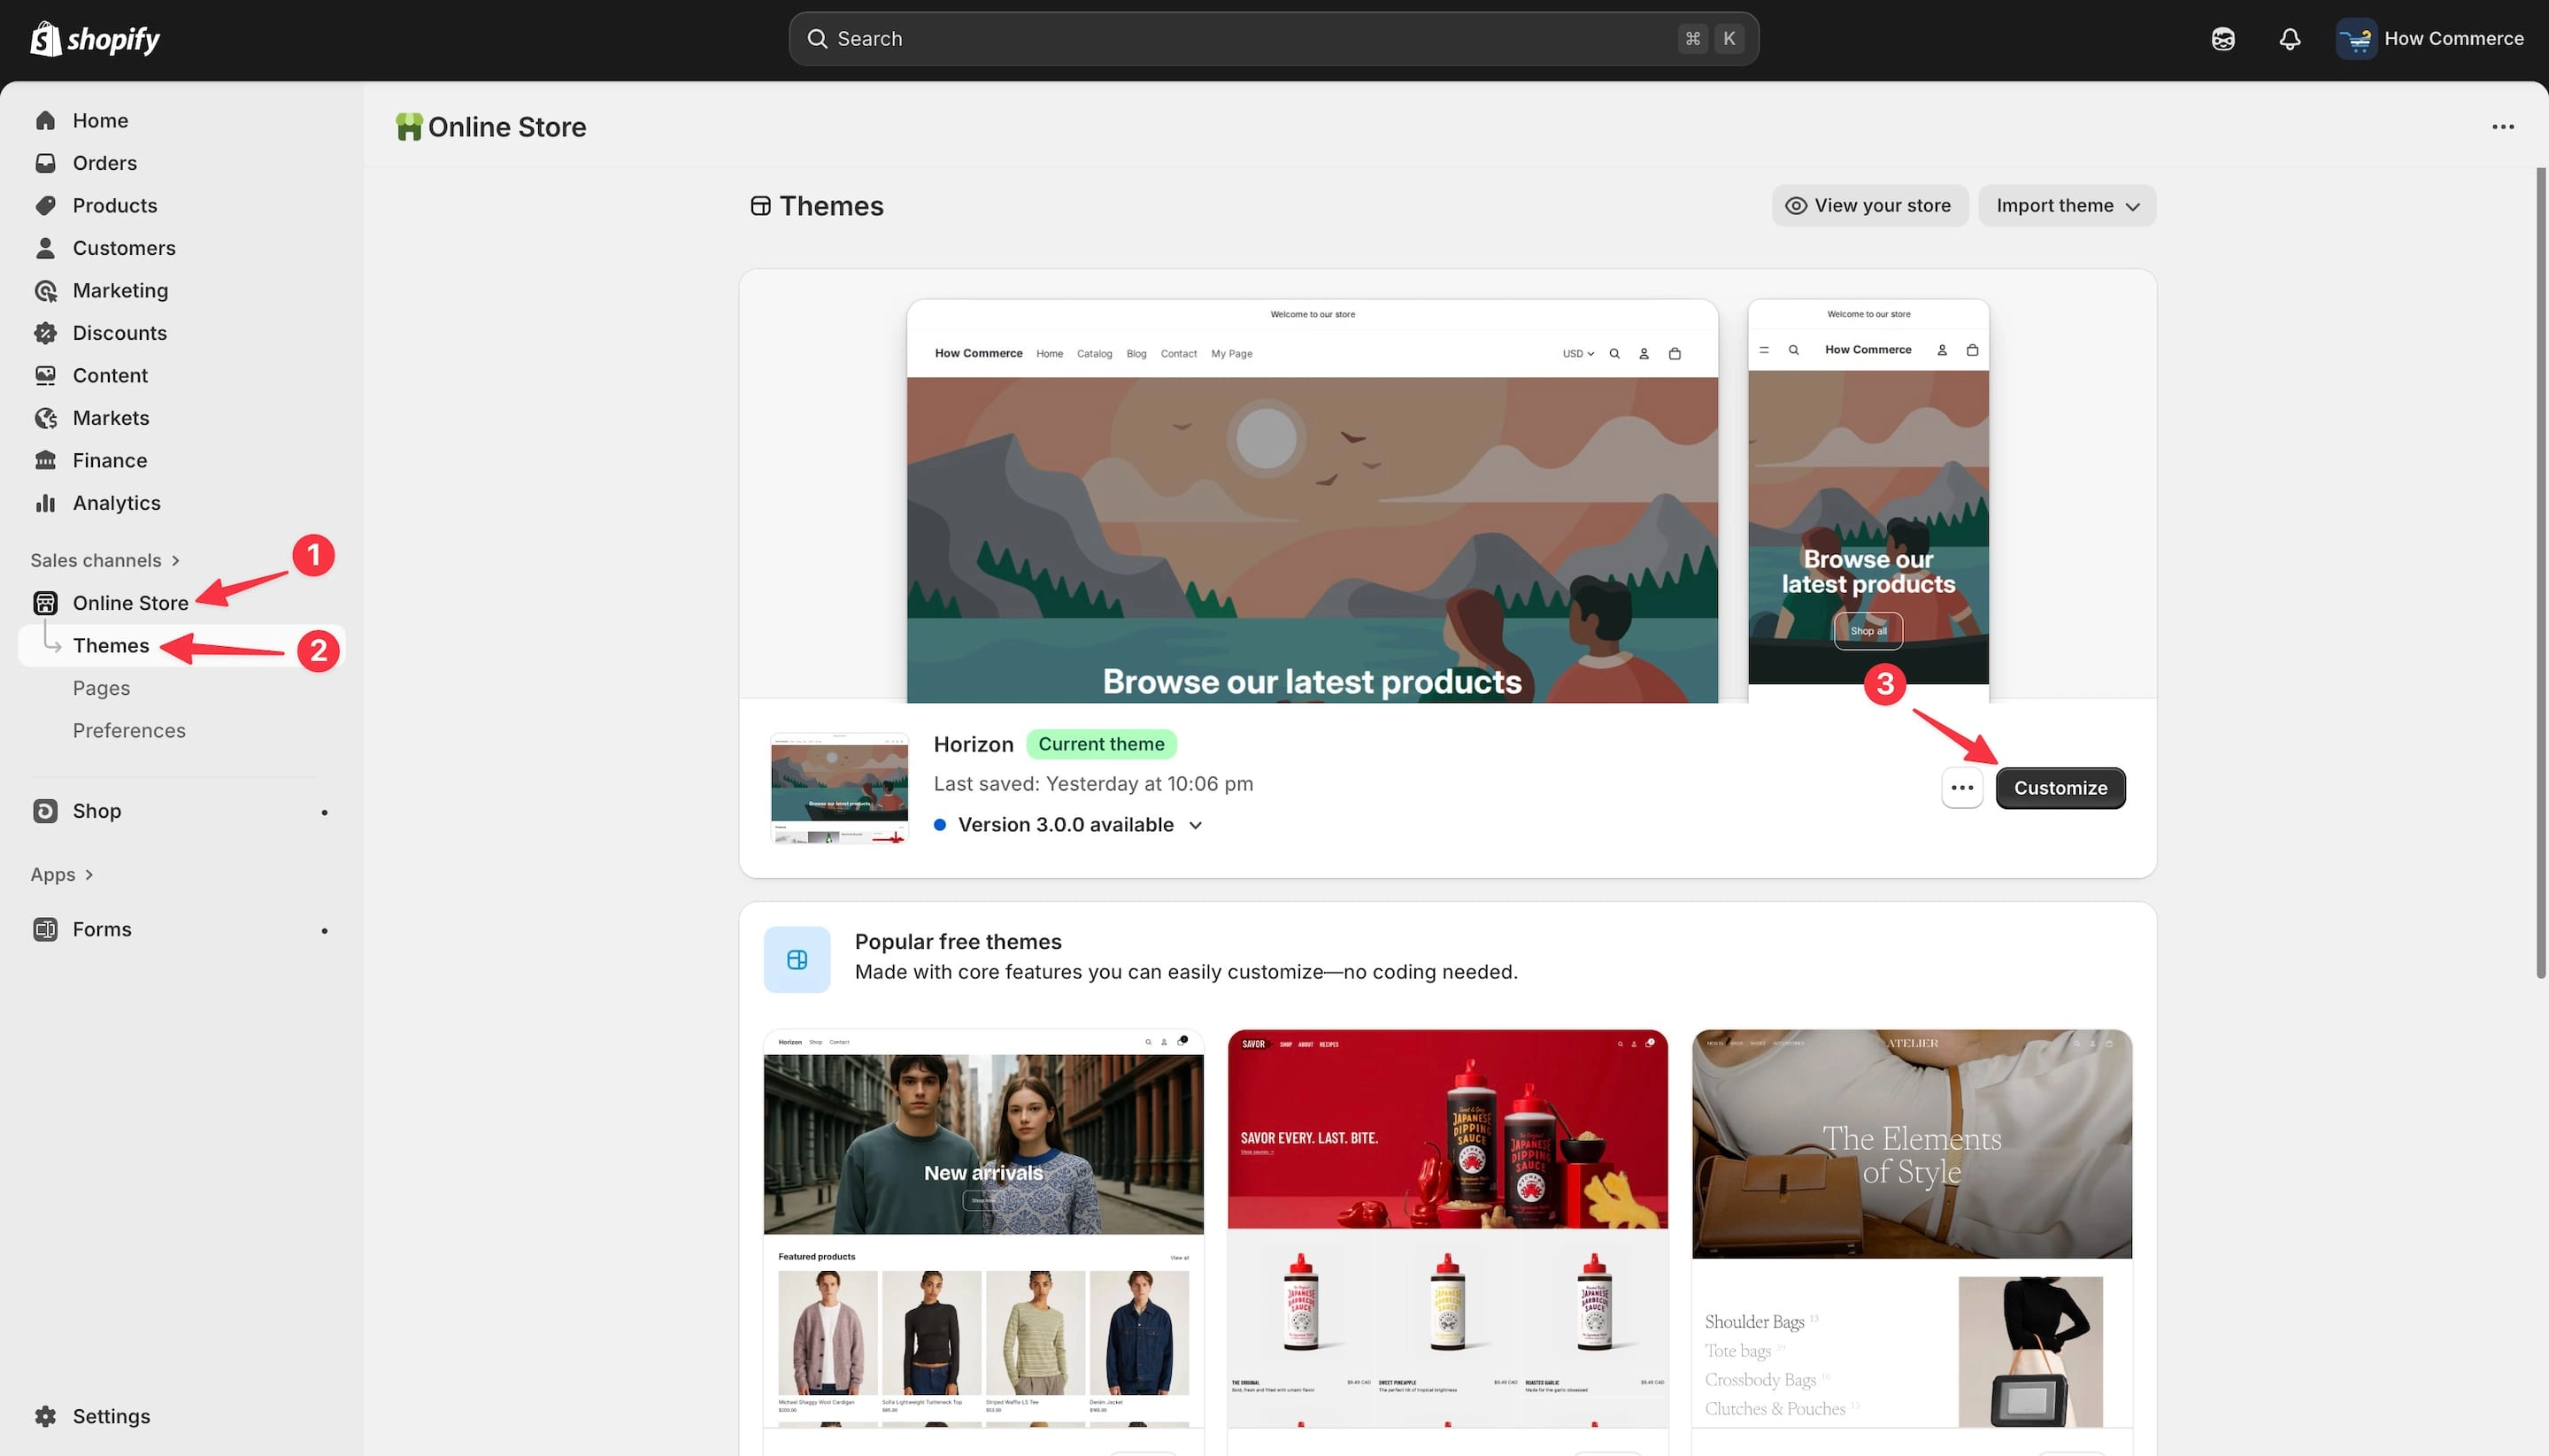Click the Finance bank icon

[45, 461]
